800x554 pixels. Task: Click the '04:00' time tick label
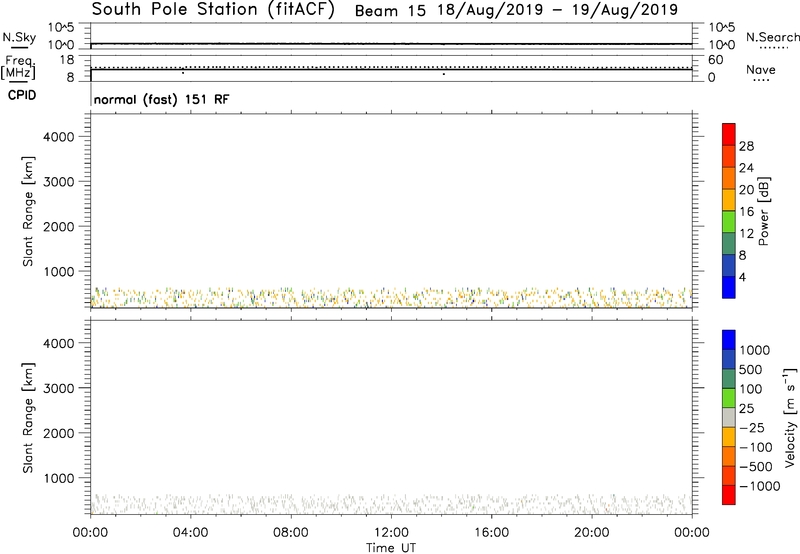(190, 533)
